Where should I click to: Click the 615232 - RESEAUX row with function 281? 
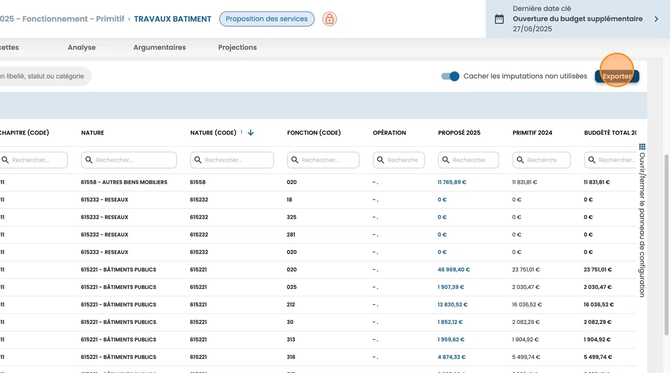pyautogui.click(x=318, y=235)
